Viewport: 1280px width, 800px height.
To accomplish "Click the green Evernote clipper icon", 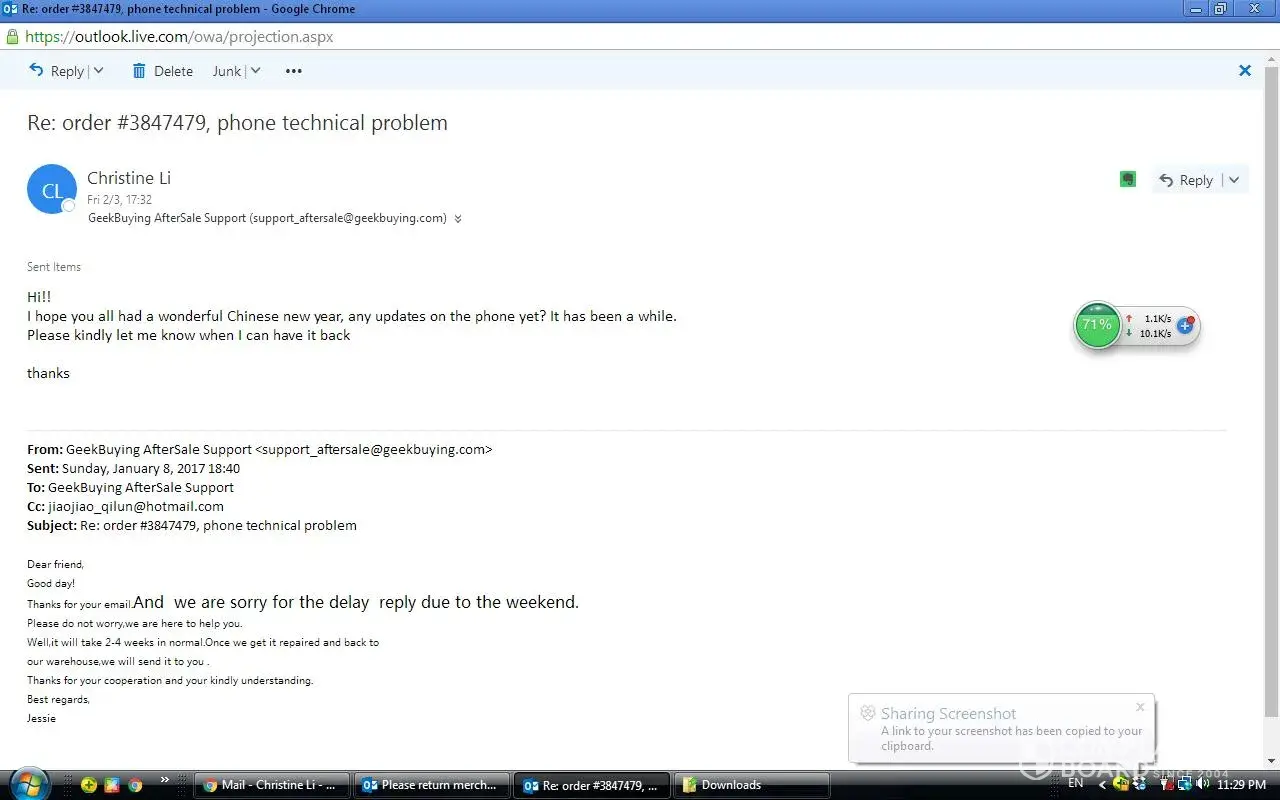I will [x=1128, y=179].
